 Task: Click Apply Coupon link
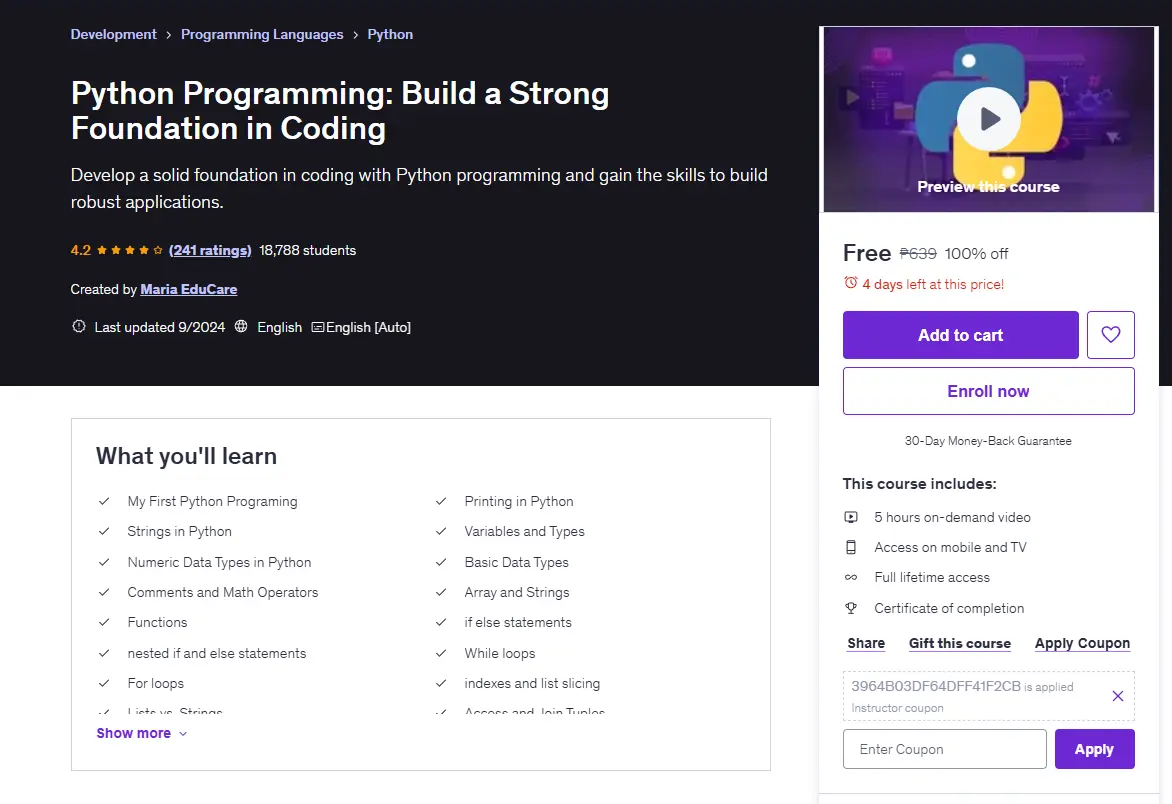pos(1082,643)
